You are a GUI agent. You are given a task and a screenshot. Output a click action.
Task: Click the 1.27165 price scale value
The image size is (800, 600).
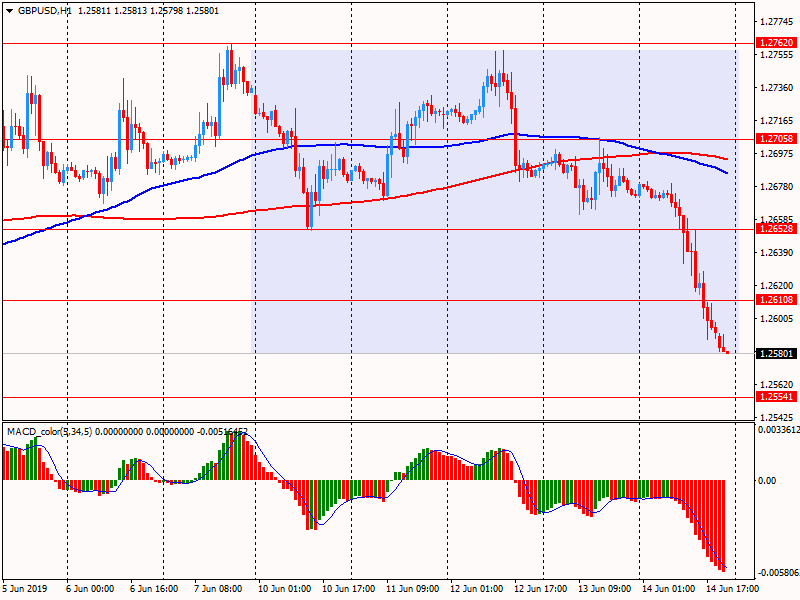pyautogui.click(x=777, y=121)
